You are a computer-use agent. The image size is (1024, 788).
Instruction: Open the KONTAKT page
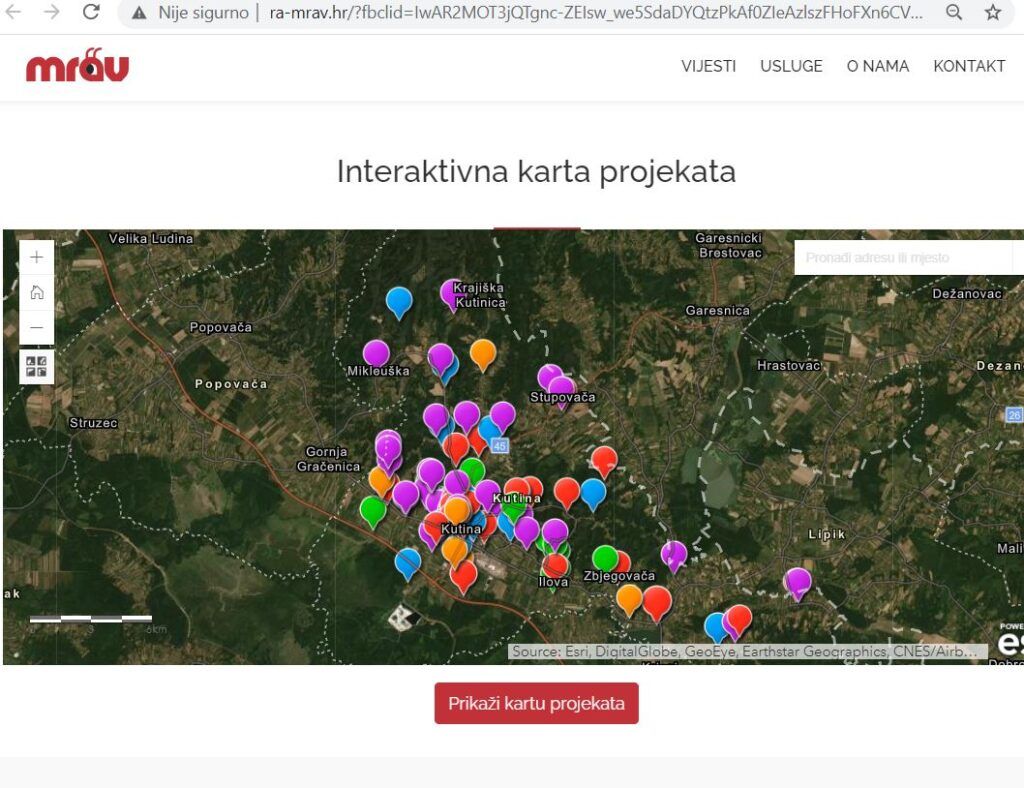pyautogui.click(x=968, y=66)
